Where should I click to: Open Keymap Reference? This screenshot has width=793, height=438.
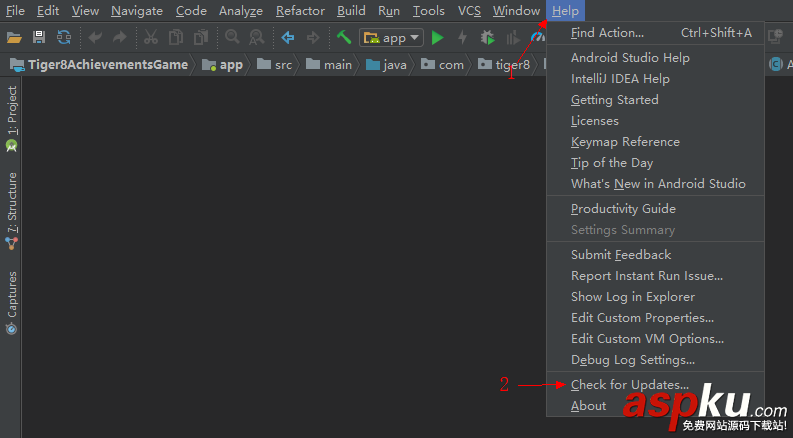[x=655, y=142]
